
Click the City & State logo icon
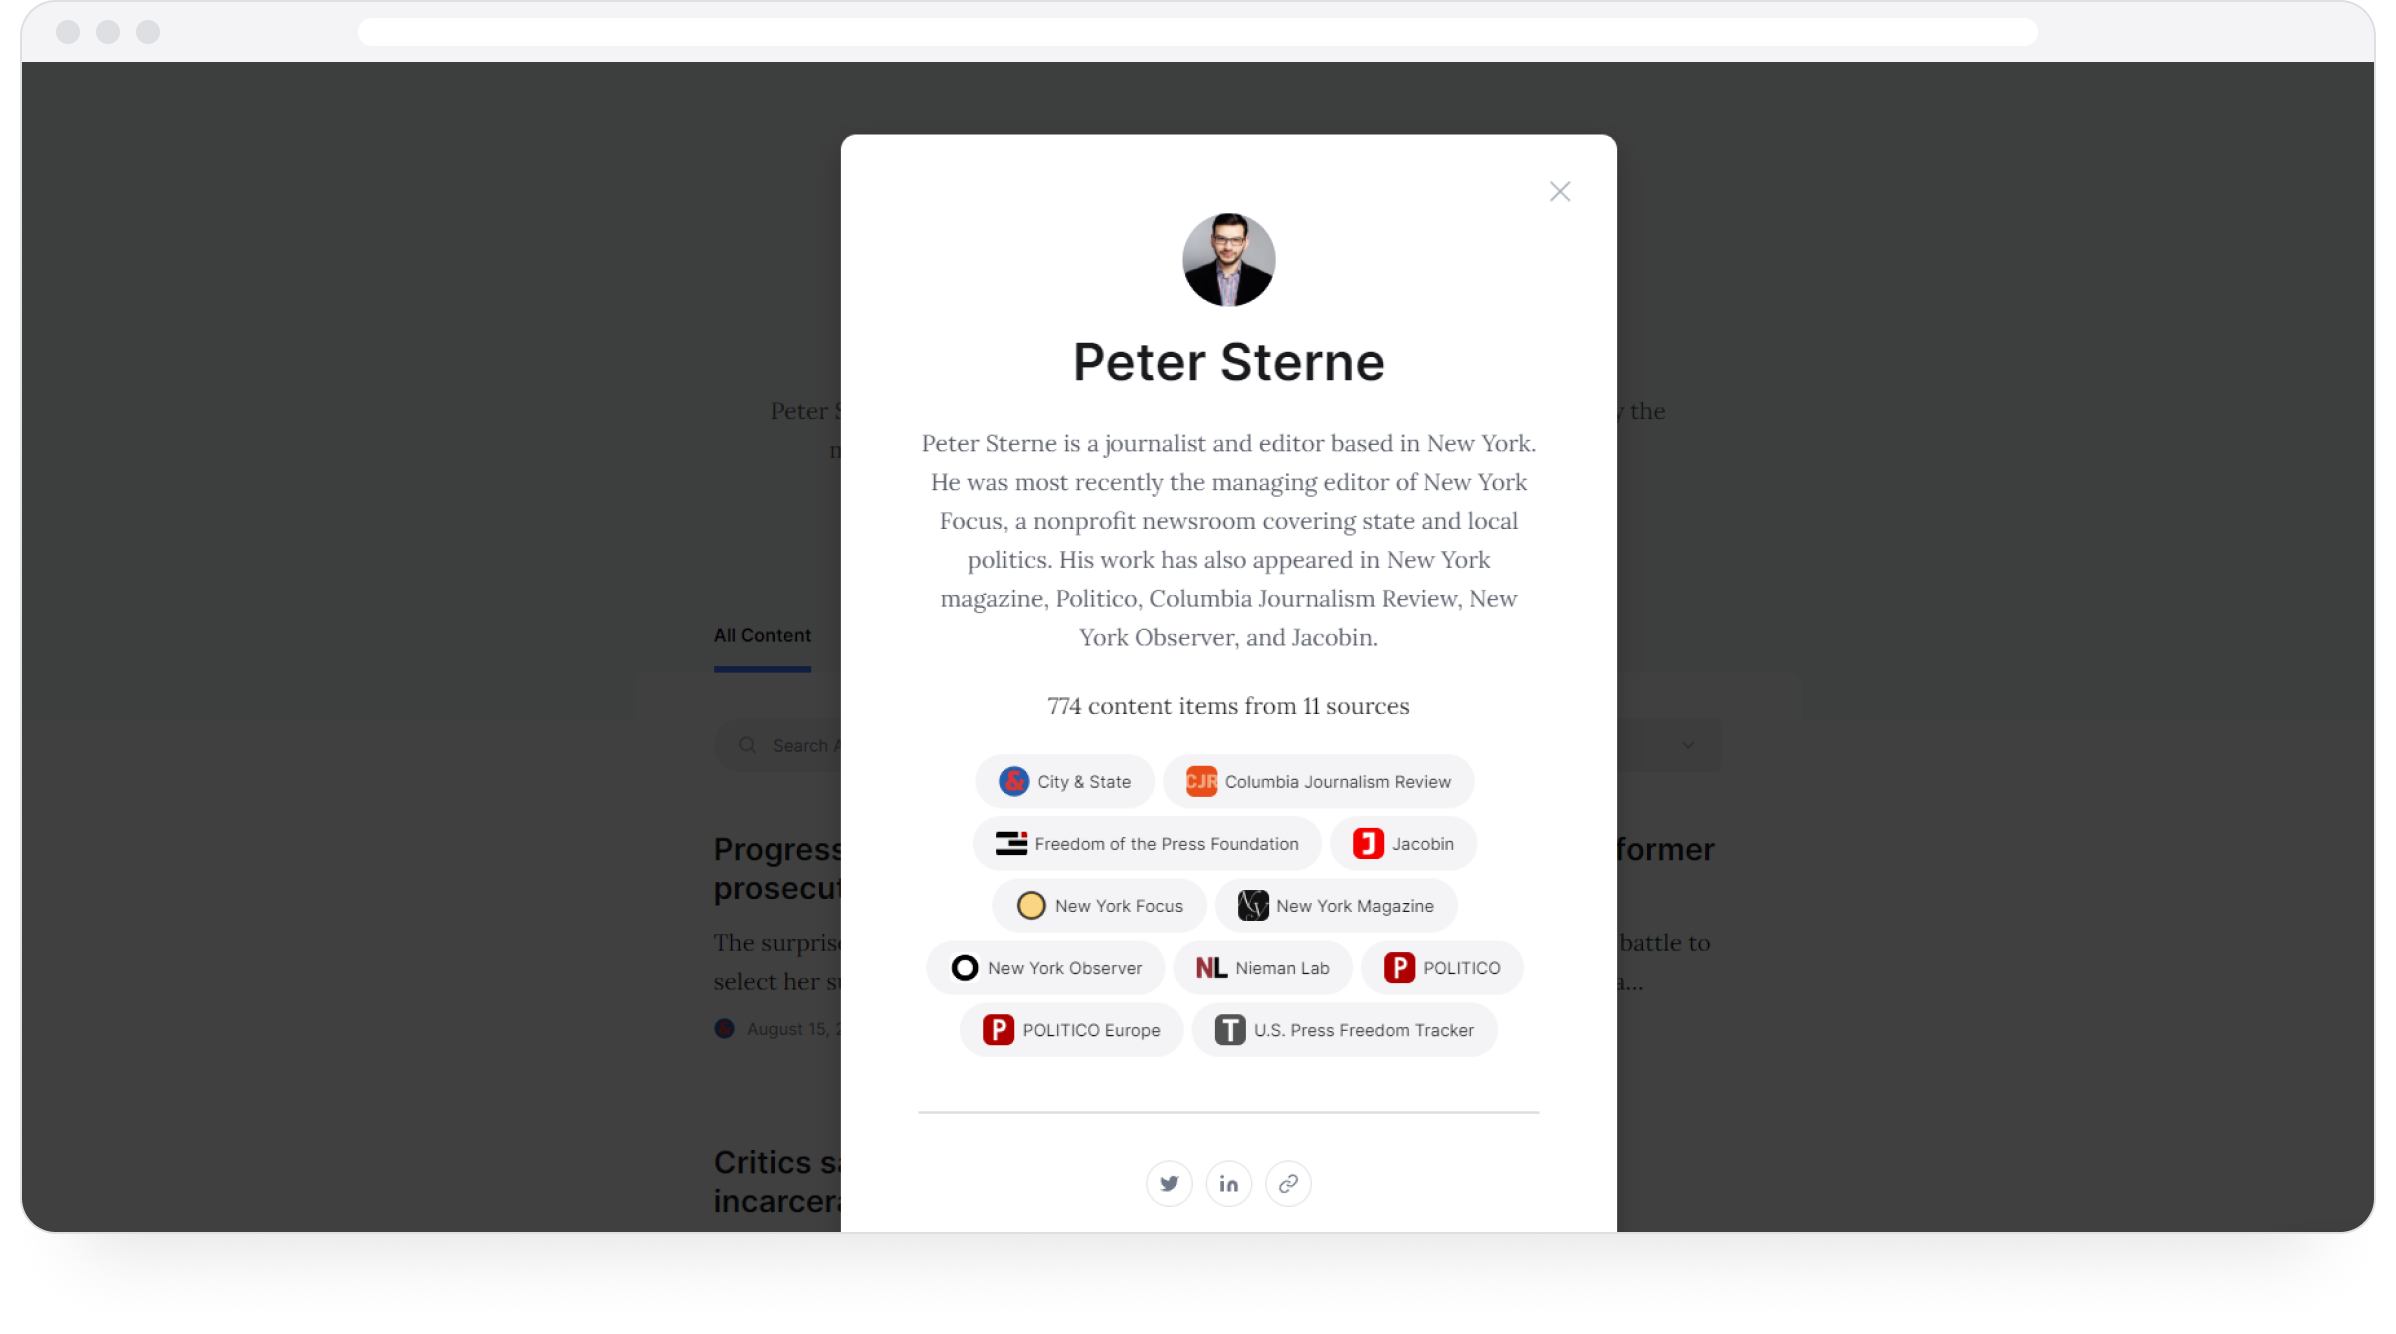click(1014, 782)
